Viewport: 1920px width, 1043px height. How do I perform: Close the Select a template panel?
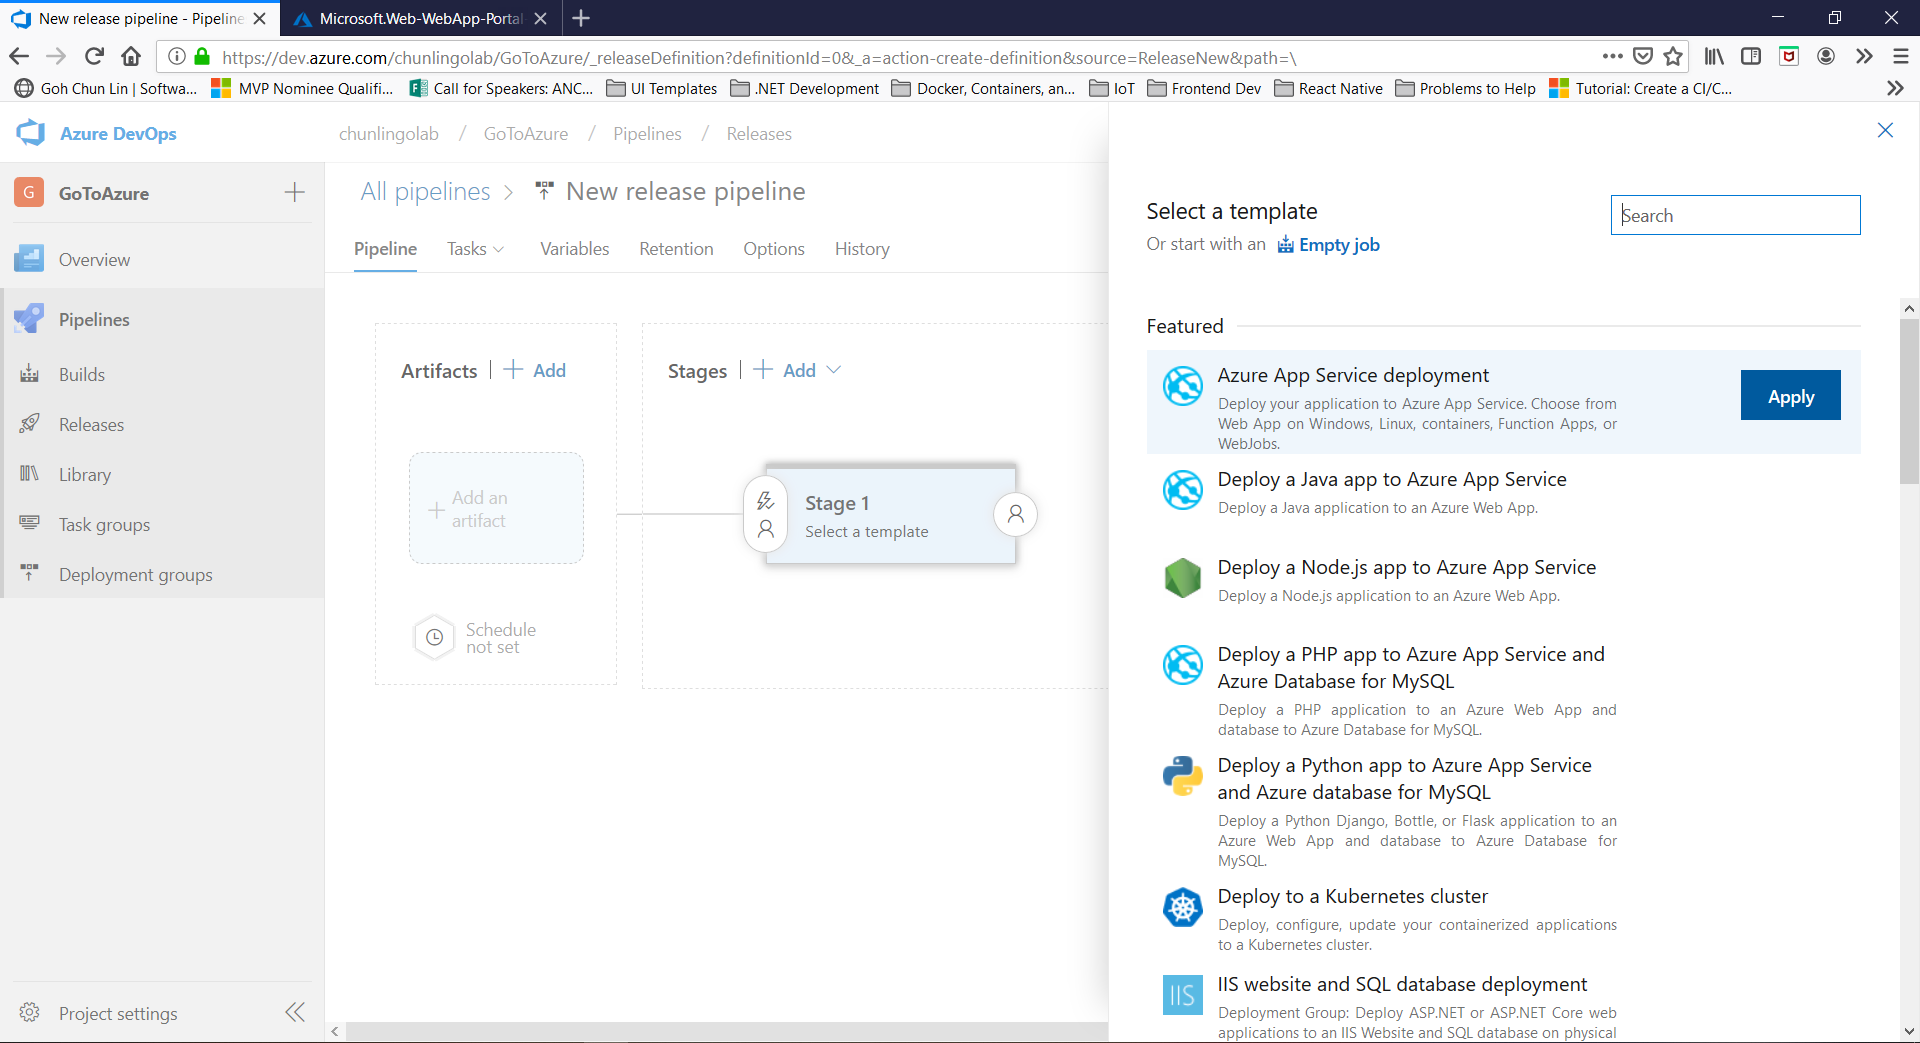click(1885, 130)
